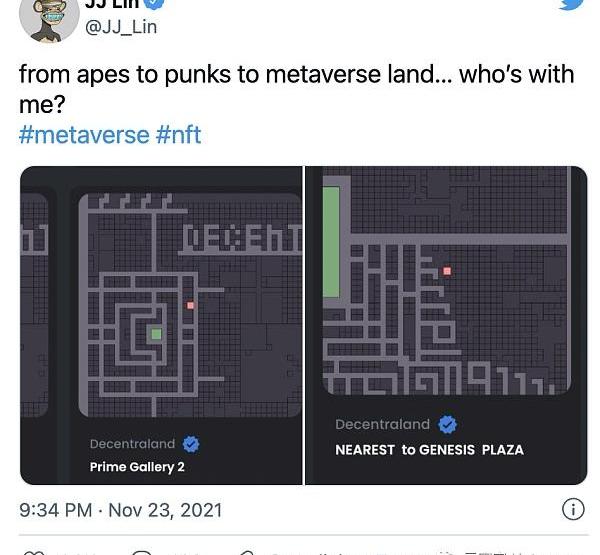The image size is (600, 555).
Task: Click the pink marker in right map
Action: (447, 271)
